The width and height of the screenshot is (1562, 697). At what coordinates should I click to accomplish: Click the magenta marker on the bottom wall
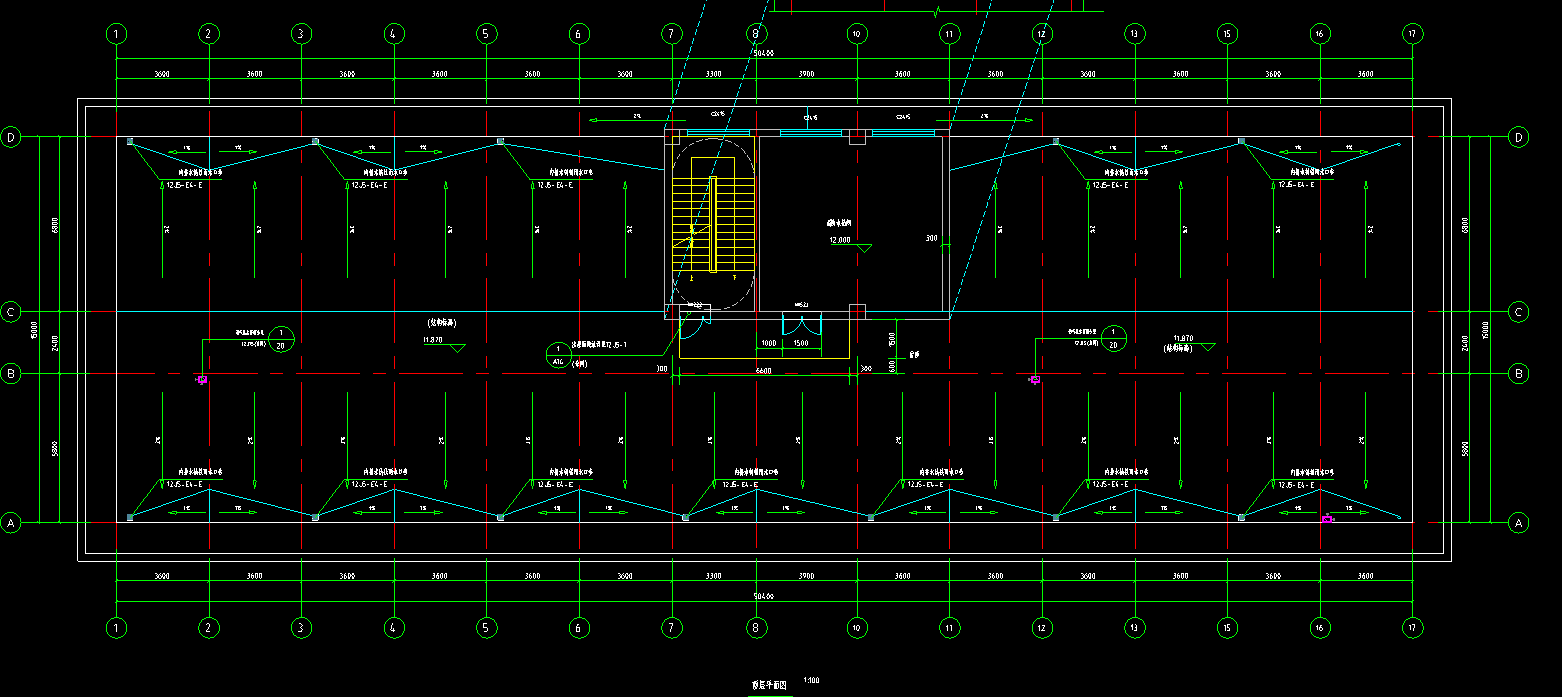click(x=1326, y=519)
